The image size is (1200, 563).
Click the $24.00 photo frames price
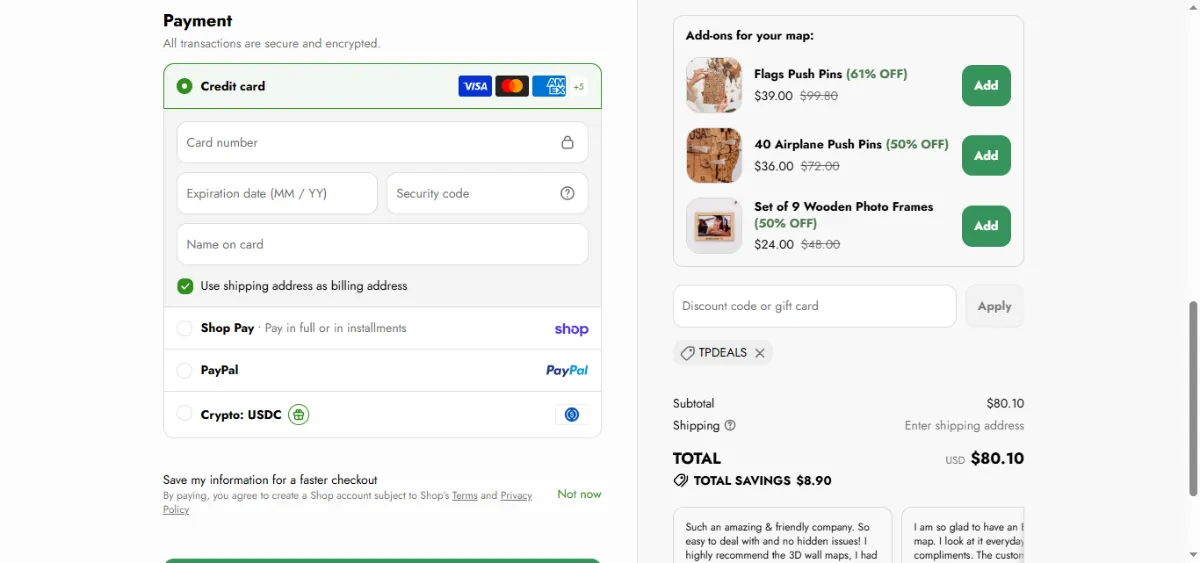[x=774, y=244]
